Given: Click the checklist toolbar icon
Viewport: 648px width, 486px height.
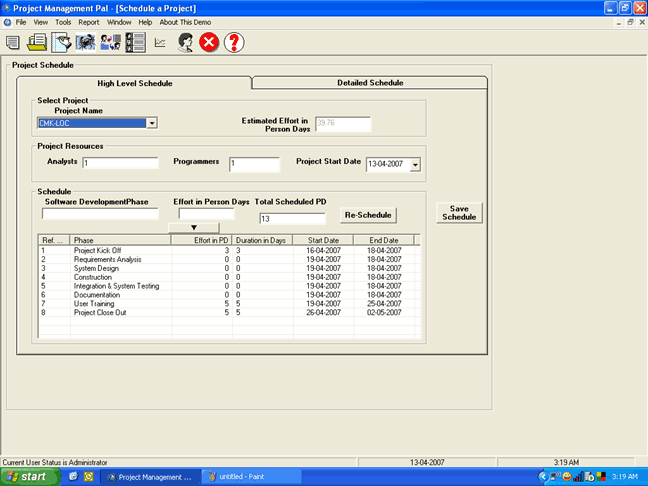Looking at the screenshot, I should (x=134, y=42).
